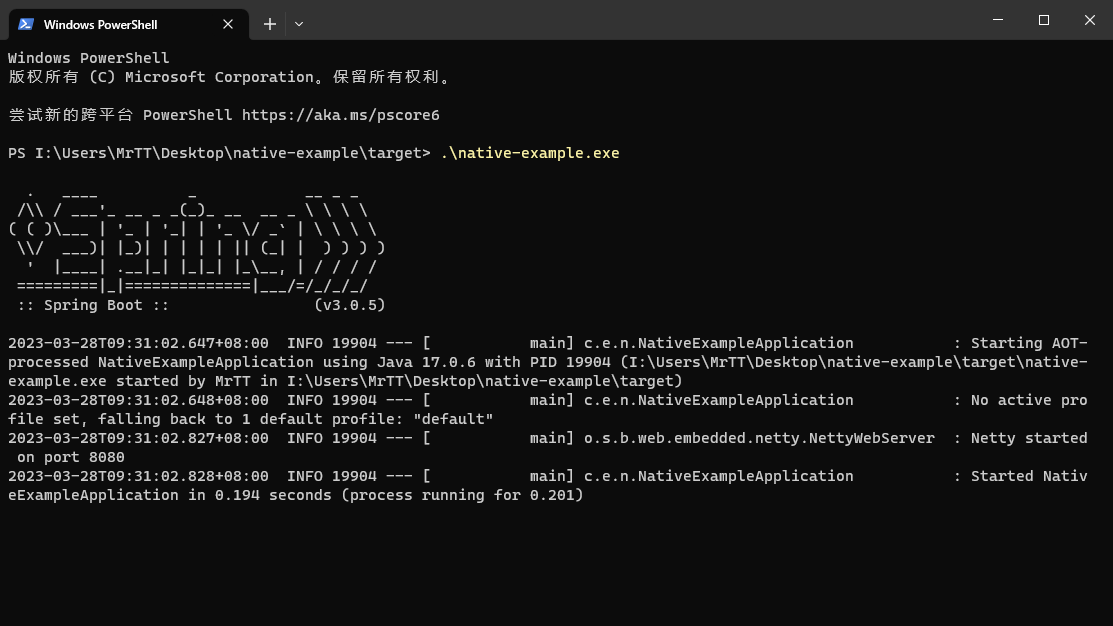Click the ':: Spring Boot ::' label

93,305
